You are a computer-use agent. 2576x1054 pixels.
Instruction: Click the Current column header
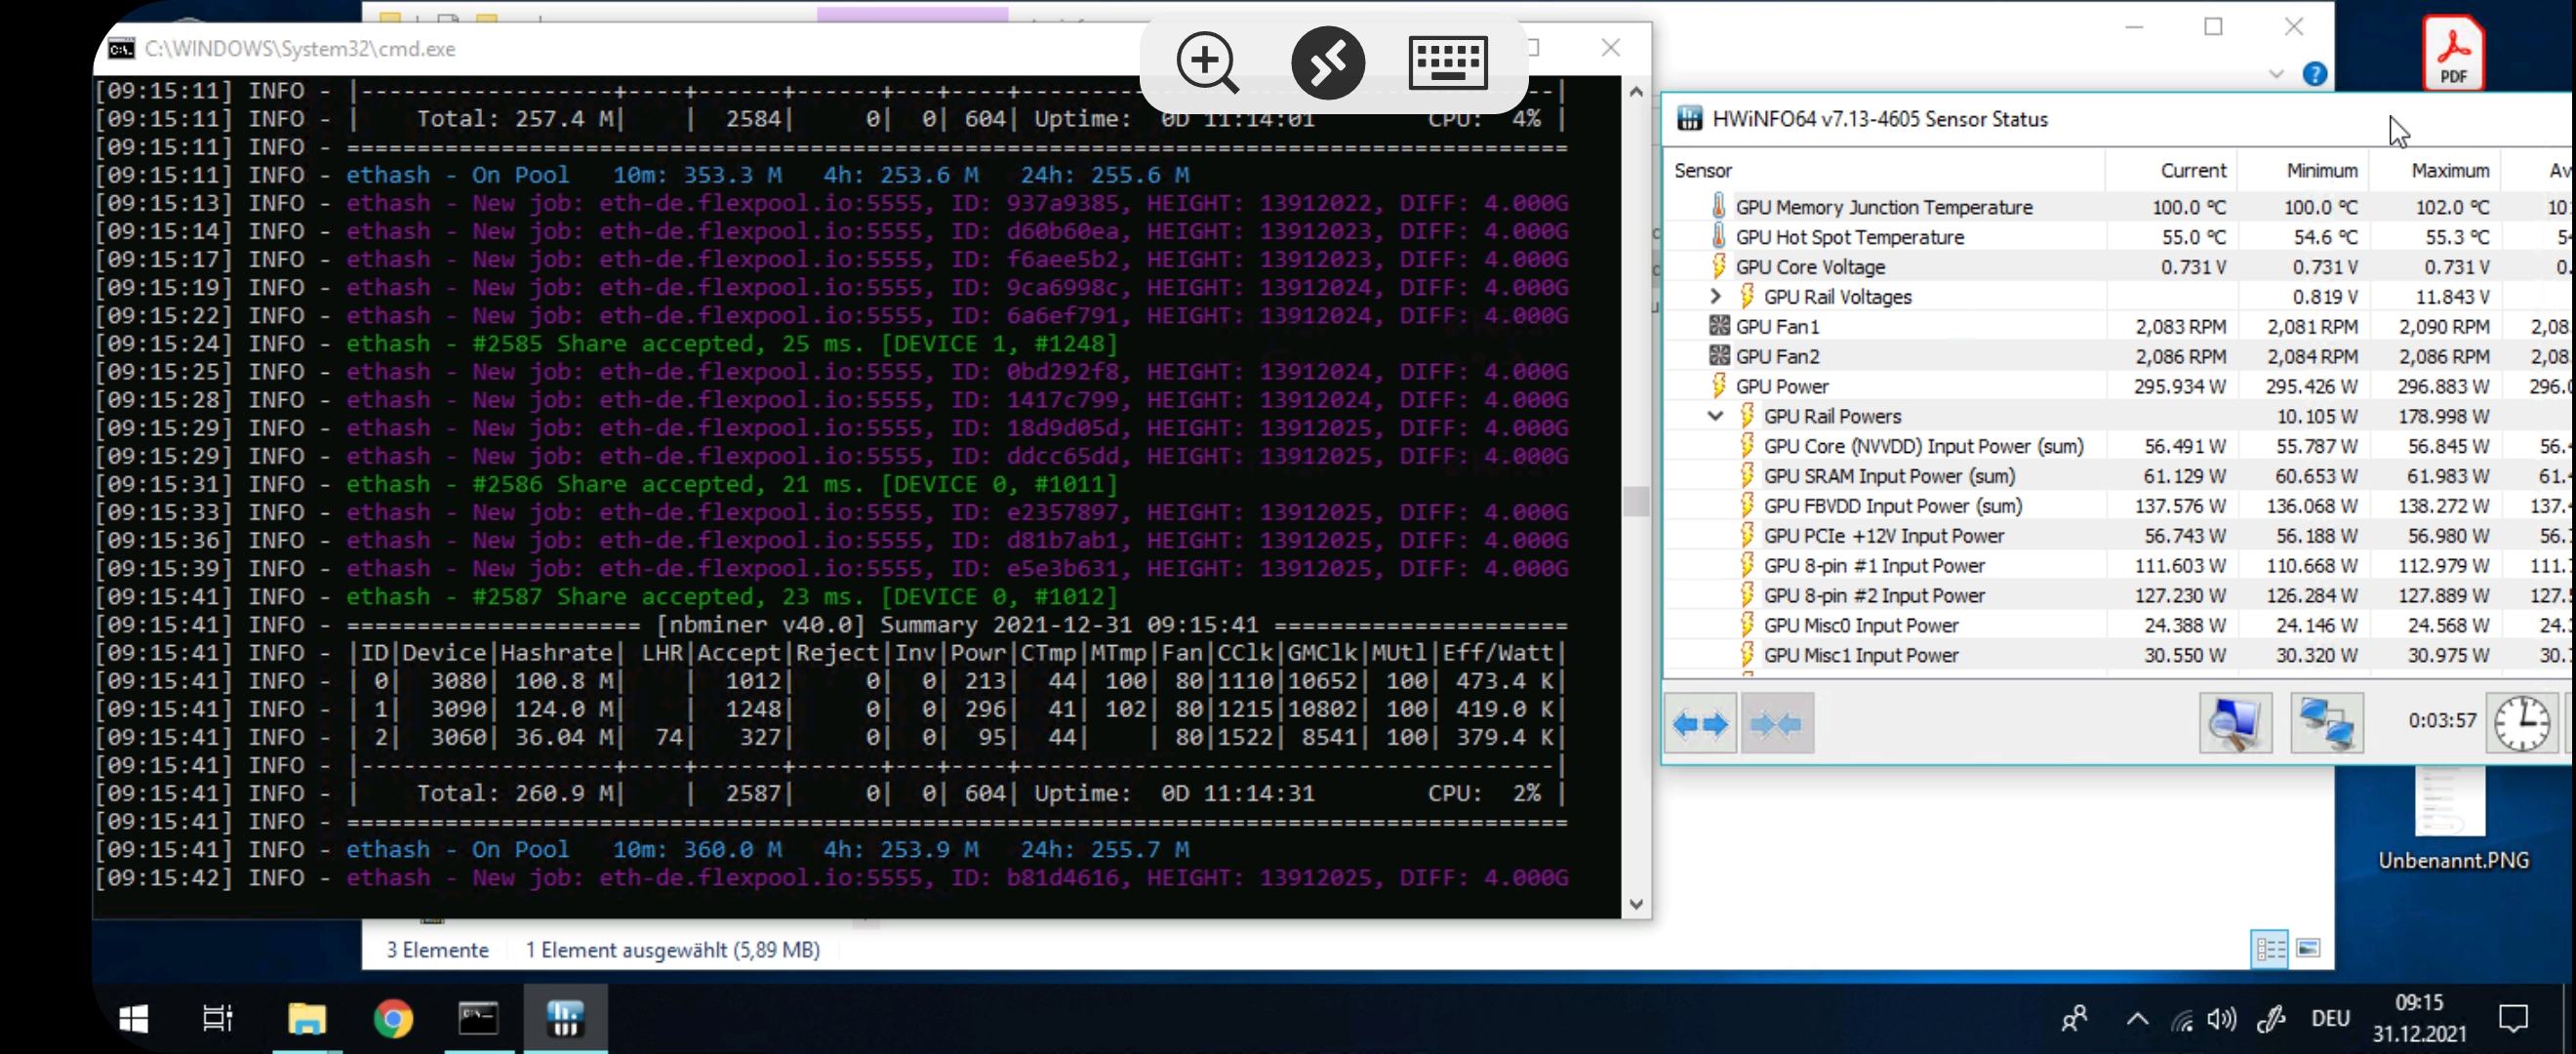click(2171, 170)
